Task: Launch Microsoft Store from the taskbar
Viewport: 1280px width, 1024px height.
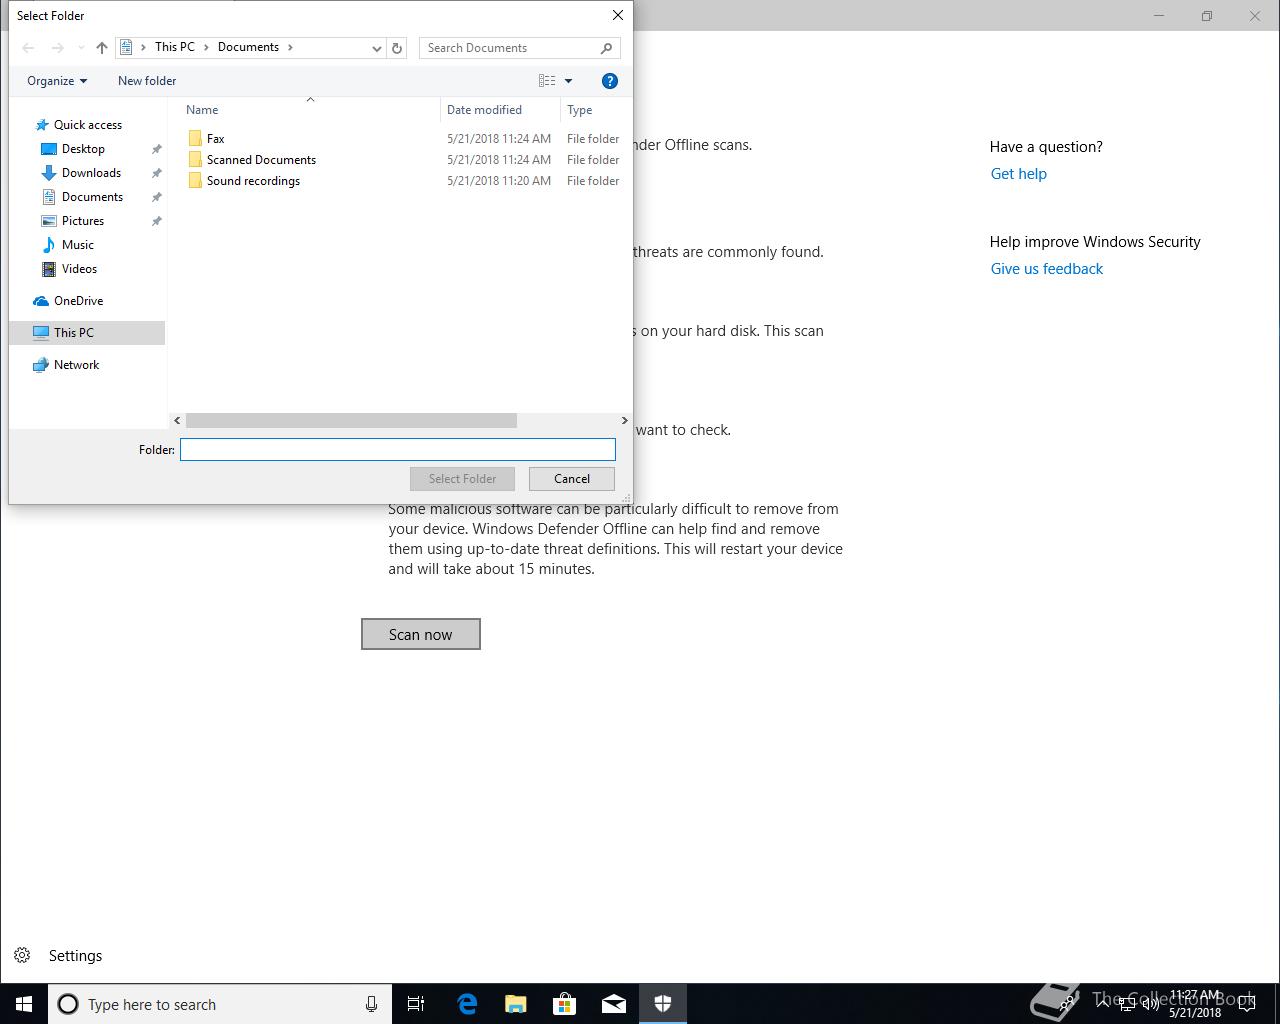Action: point(565,1004)
